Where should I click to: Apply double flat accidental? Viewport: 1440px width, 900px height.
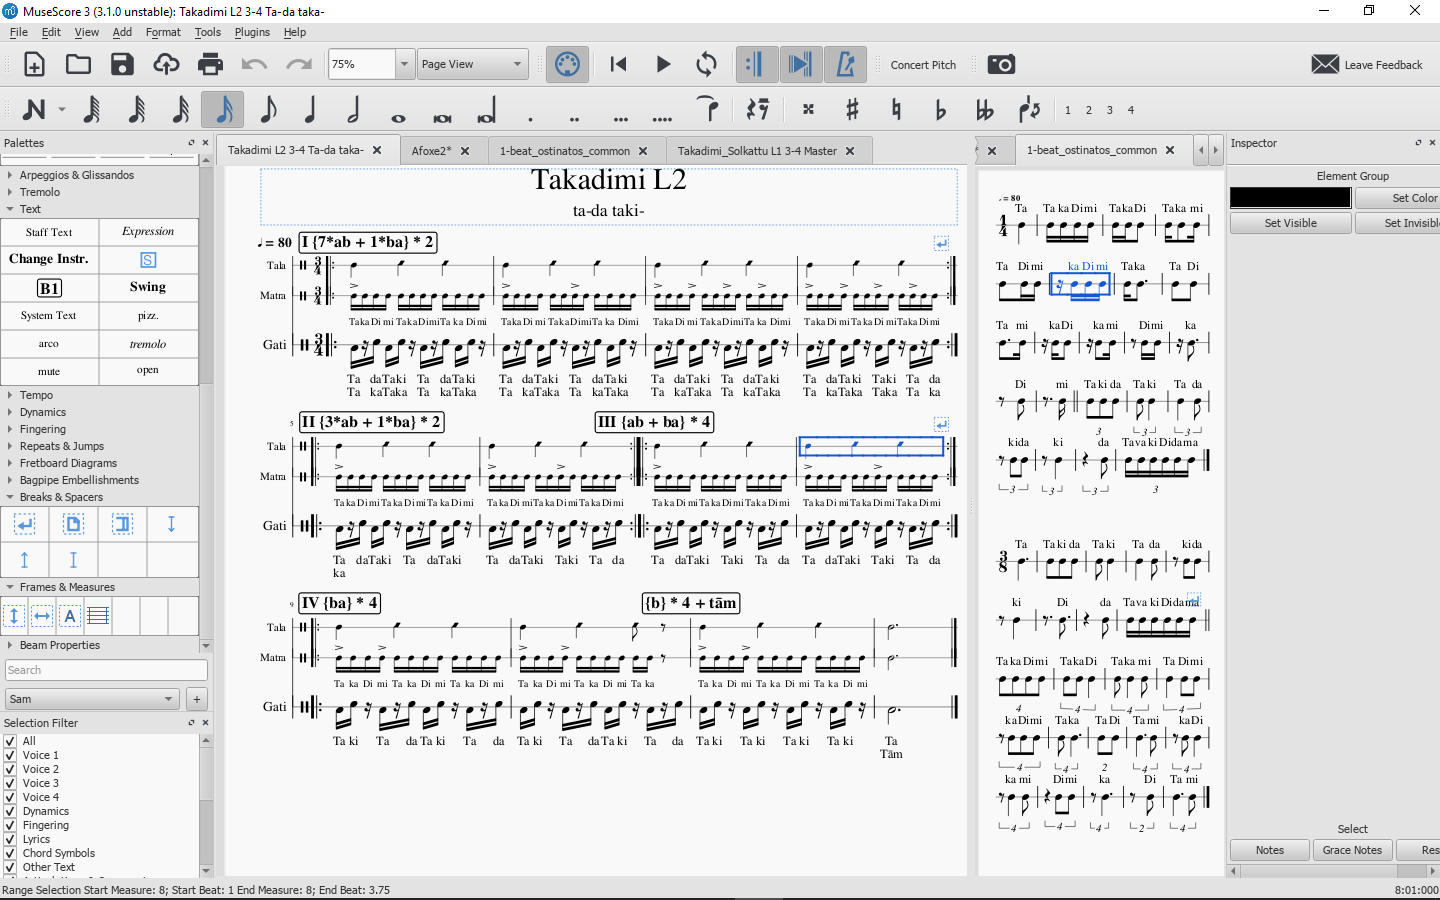(984, 109)
